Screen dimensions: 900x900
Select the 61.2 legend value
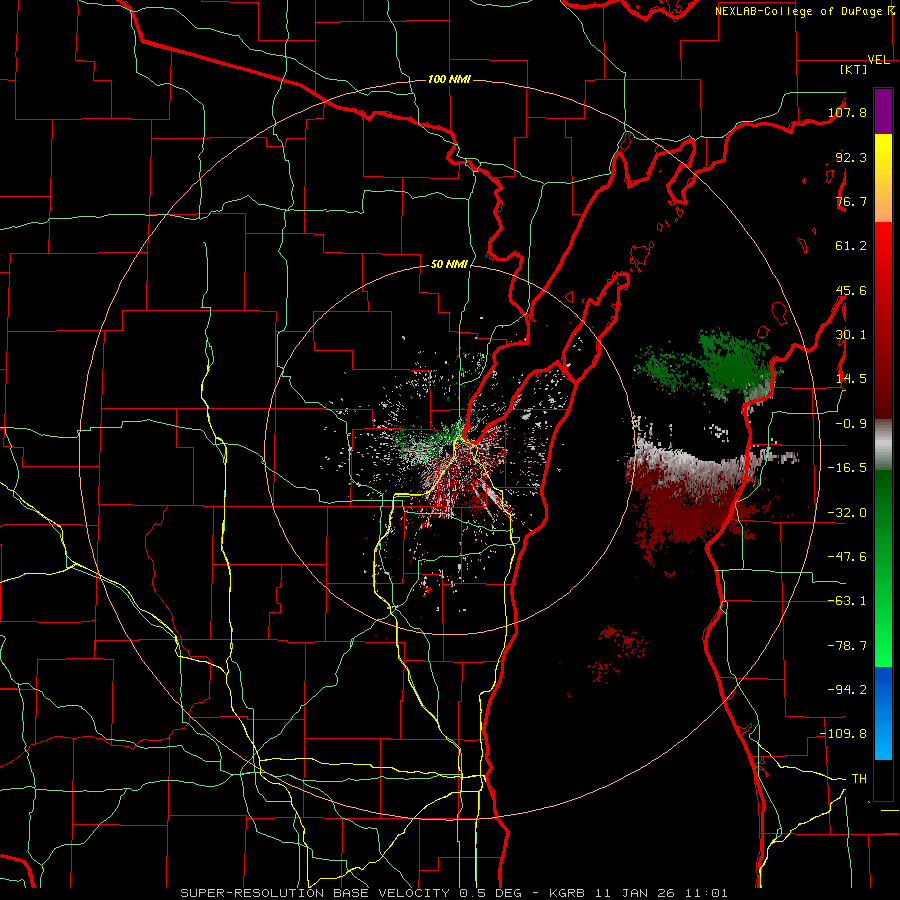(x=851, y=246)
